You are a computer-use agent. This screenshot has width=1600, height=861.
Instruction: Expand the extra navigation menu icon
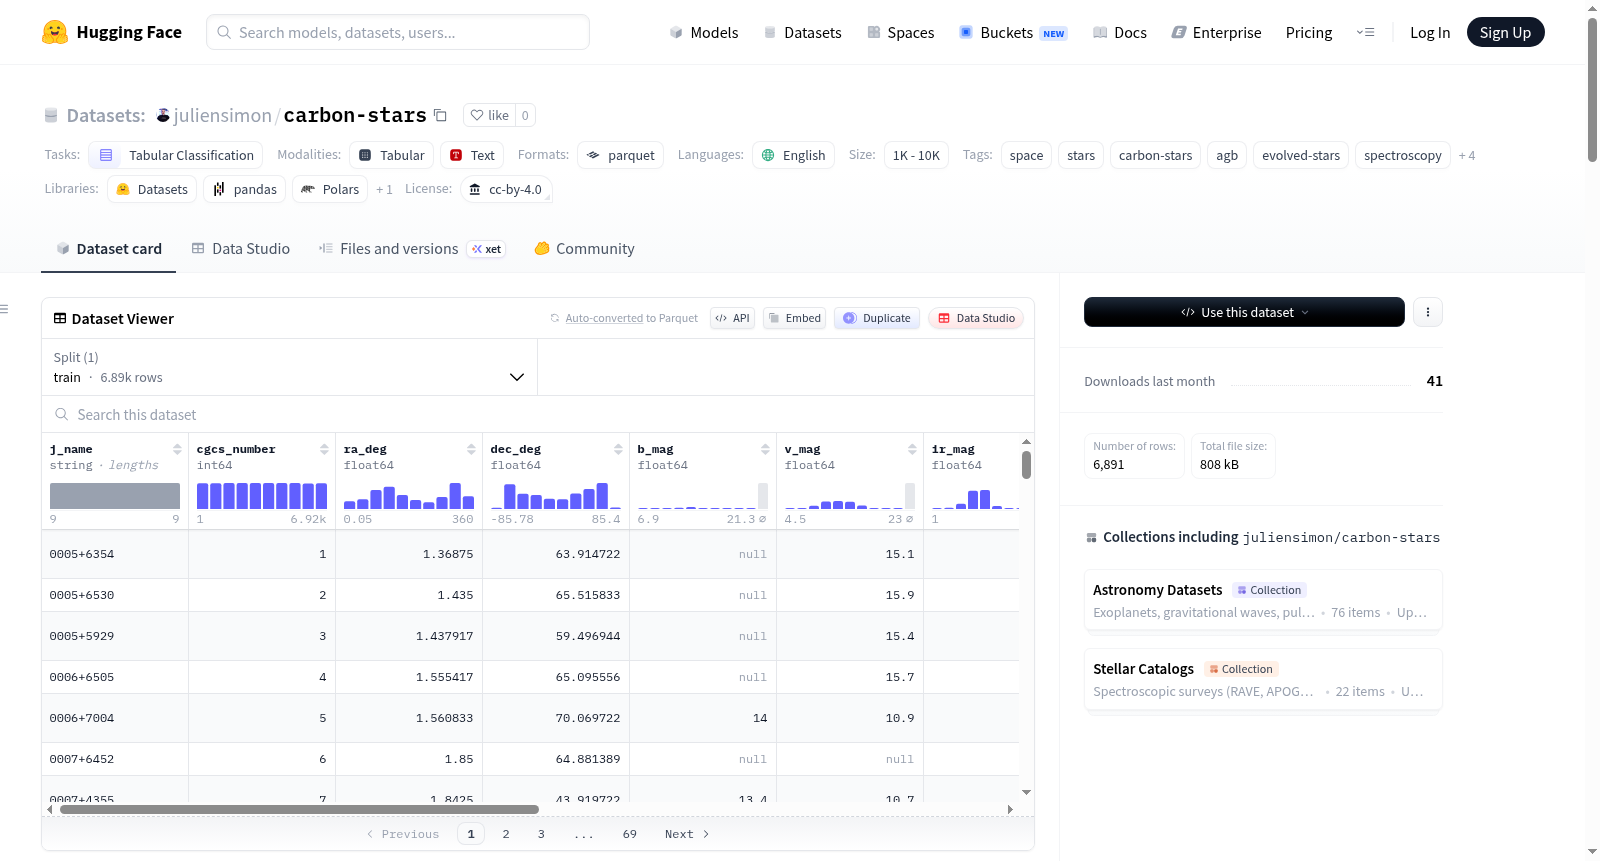pyautogui.click(x=1365, y=32)
